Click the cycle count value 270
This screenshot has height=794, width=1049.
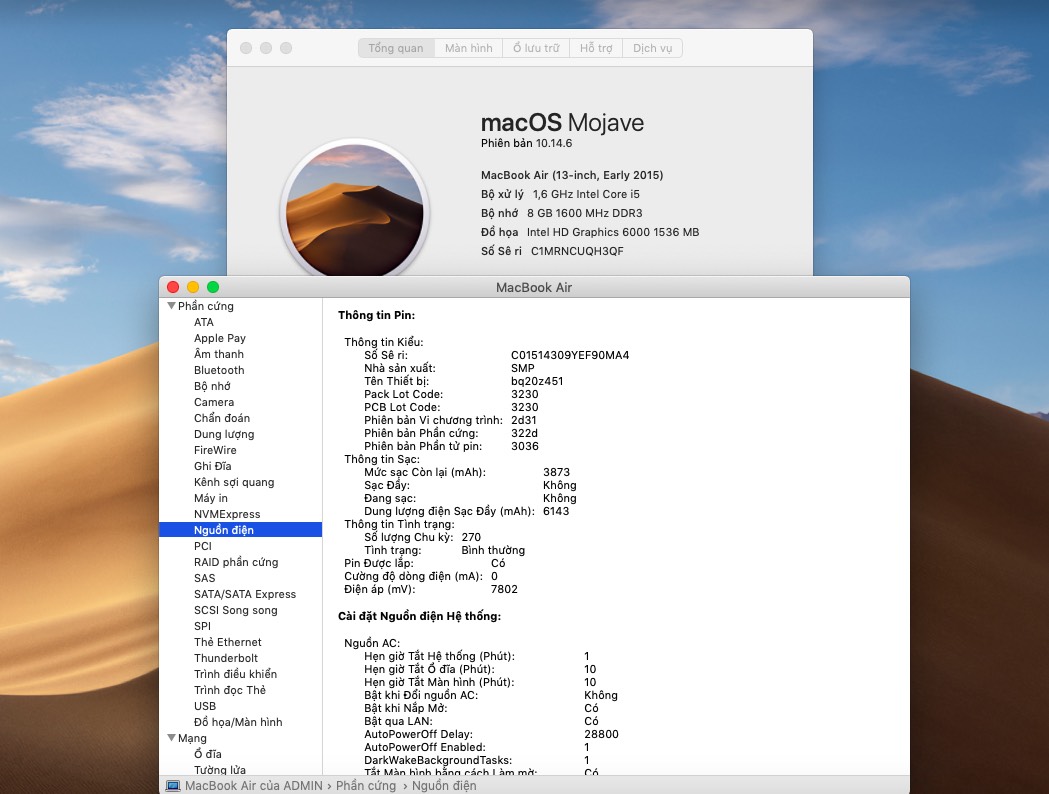pos(471,537)
